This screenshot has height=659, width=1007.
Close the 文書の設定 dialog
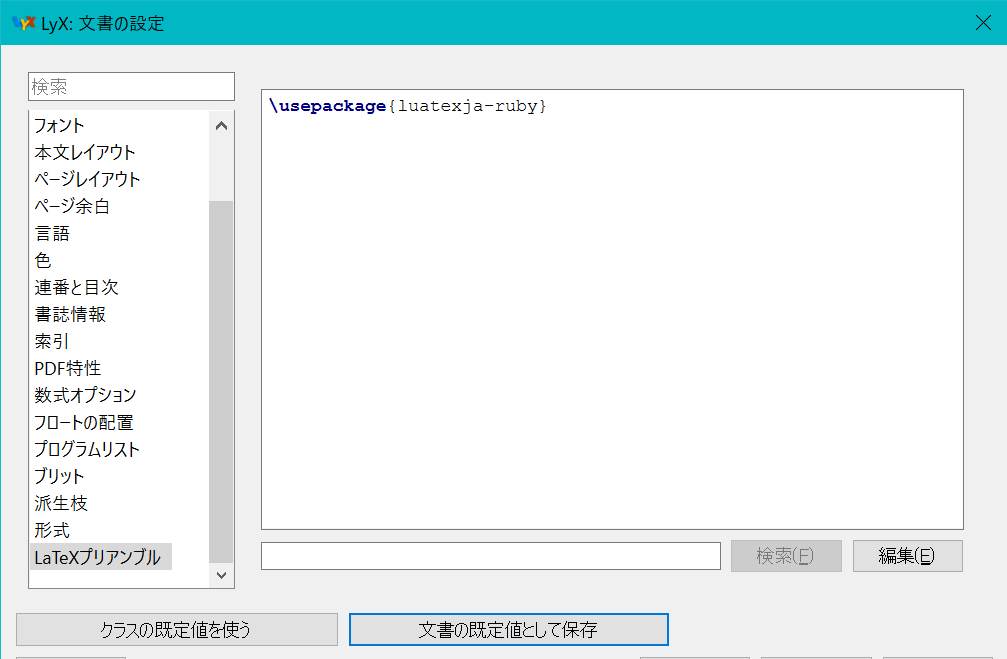click(x=983, y=23)
